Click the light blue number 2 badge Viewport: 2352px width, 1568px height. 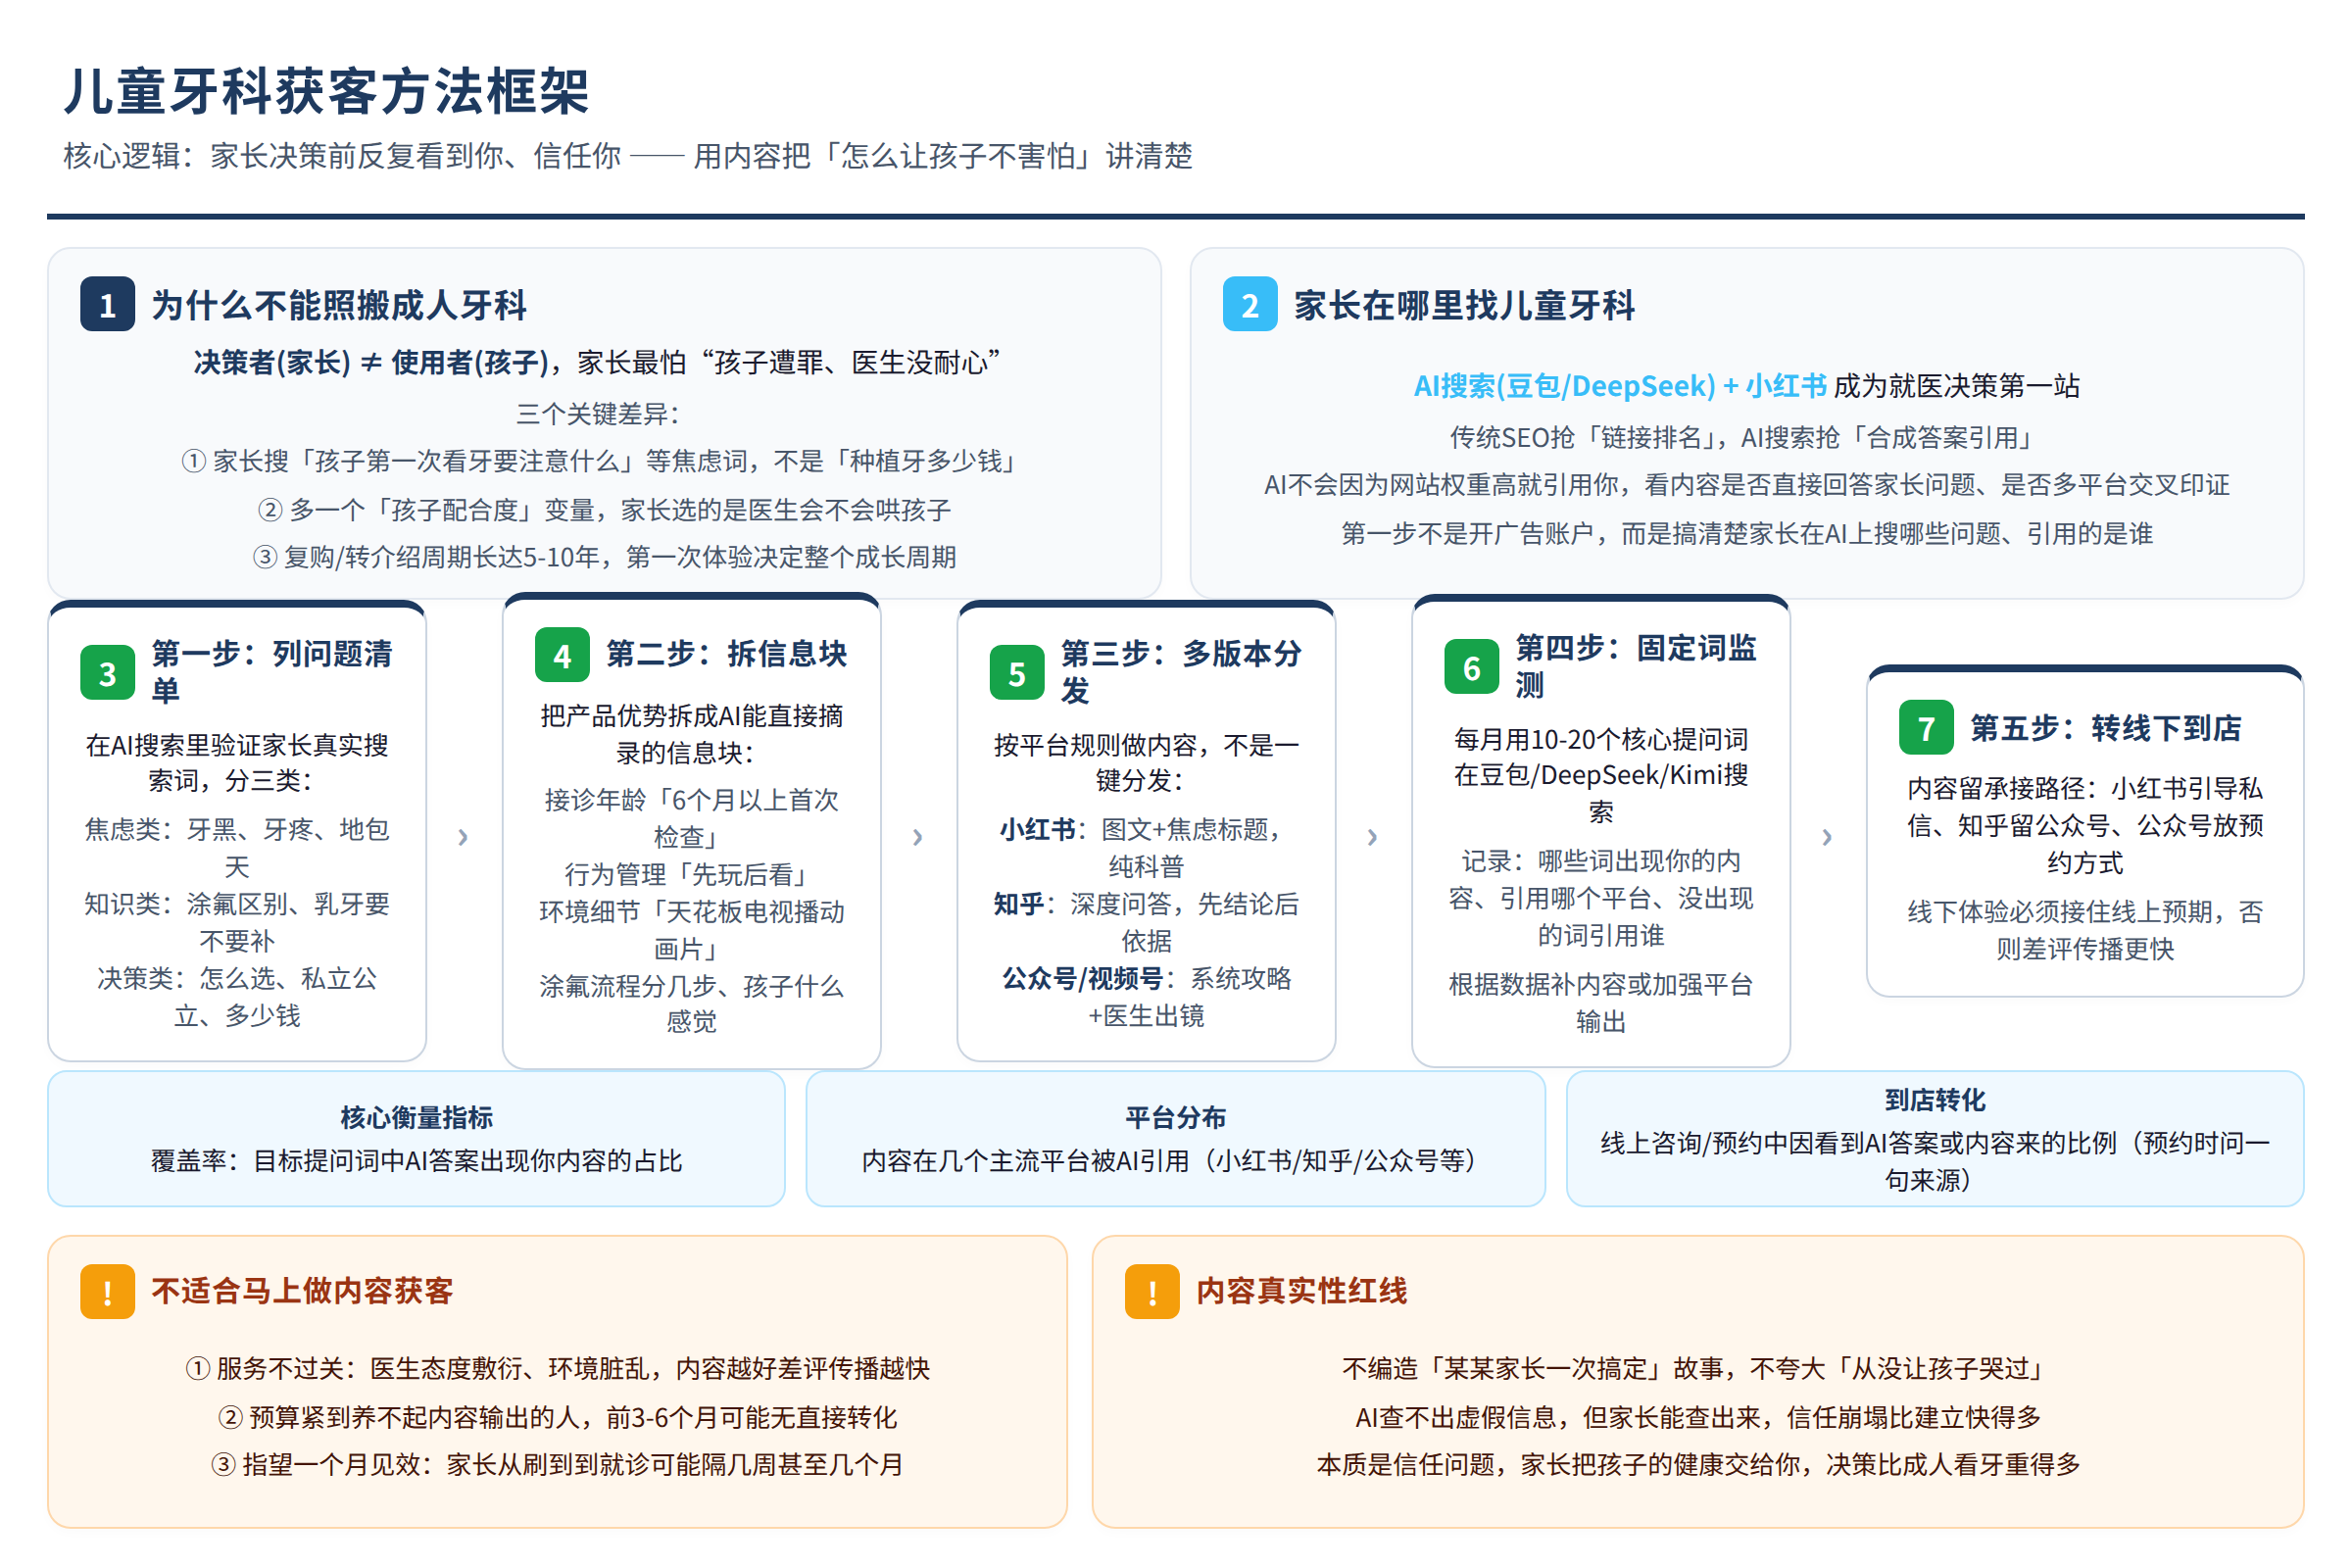coord(1250,304)
